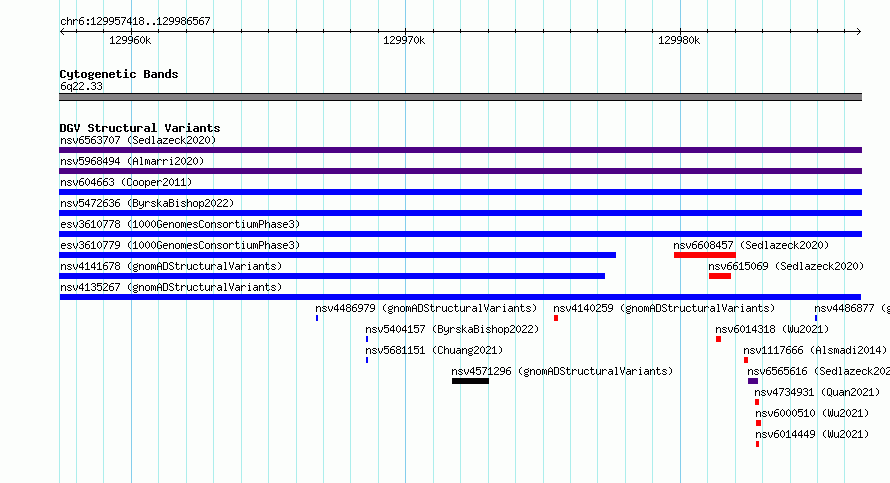Viewport: 890px width, 483px height.
Task: Click the left arrowhead of the ruler
Action: 62,32
